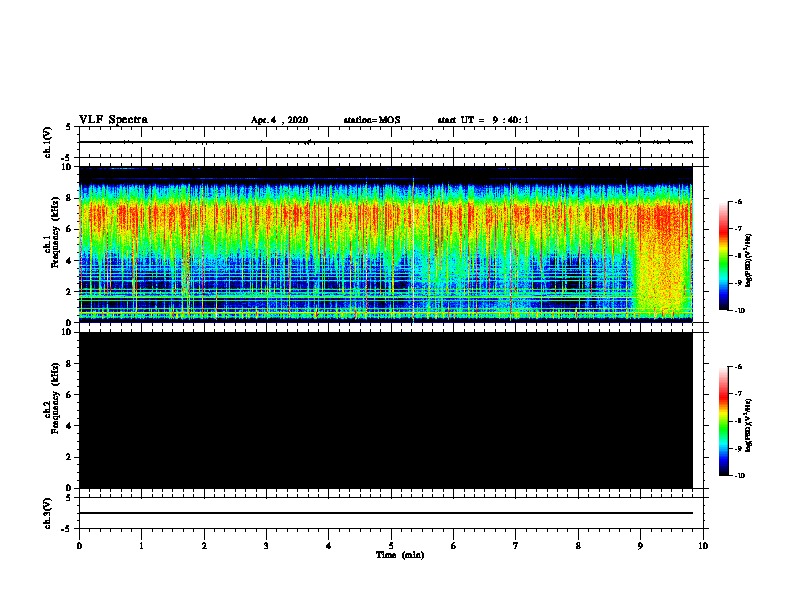792x612 pixels.
Task: Select the "Time (min)" x-axis label
Action: [400, 555]
